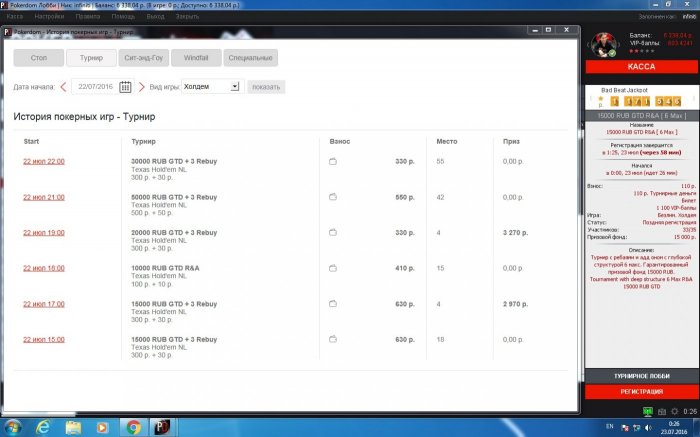Open Windows Media Player taskbar icon
This screenshot has height=437, width=700.
coord(102,428)
